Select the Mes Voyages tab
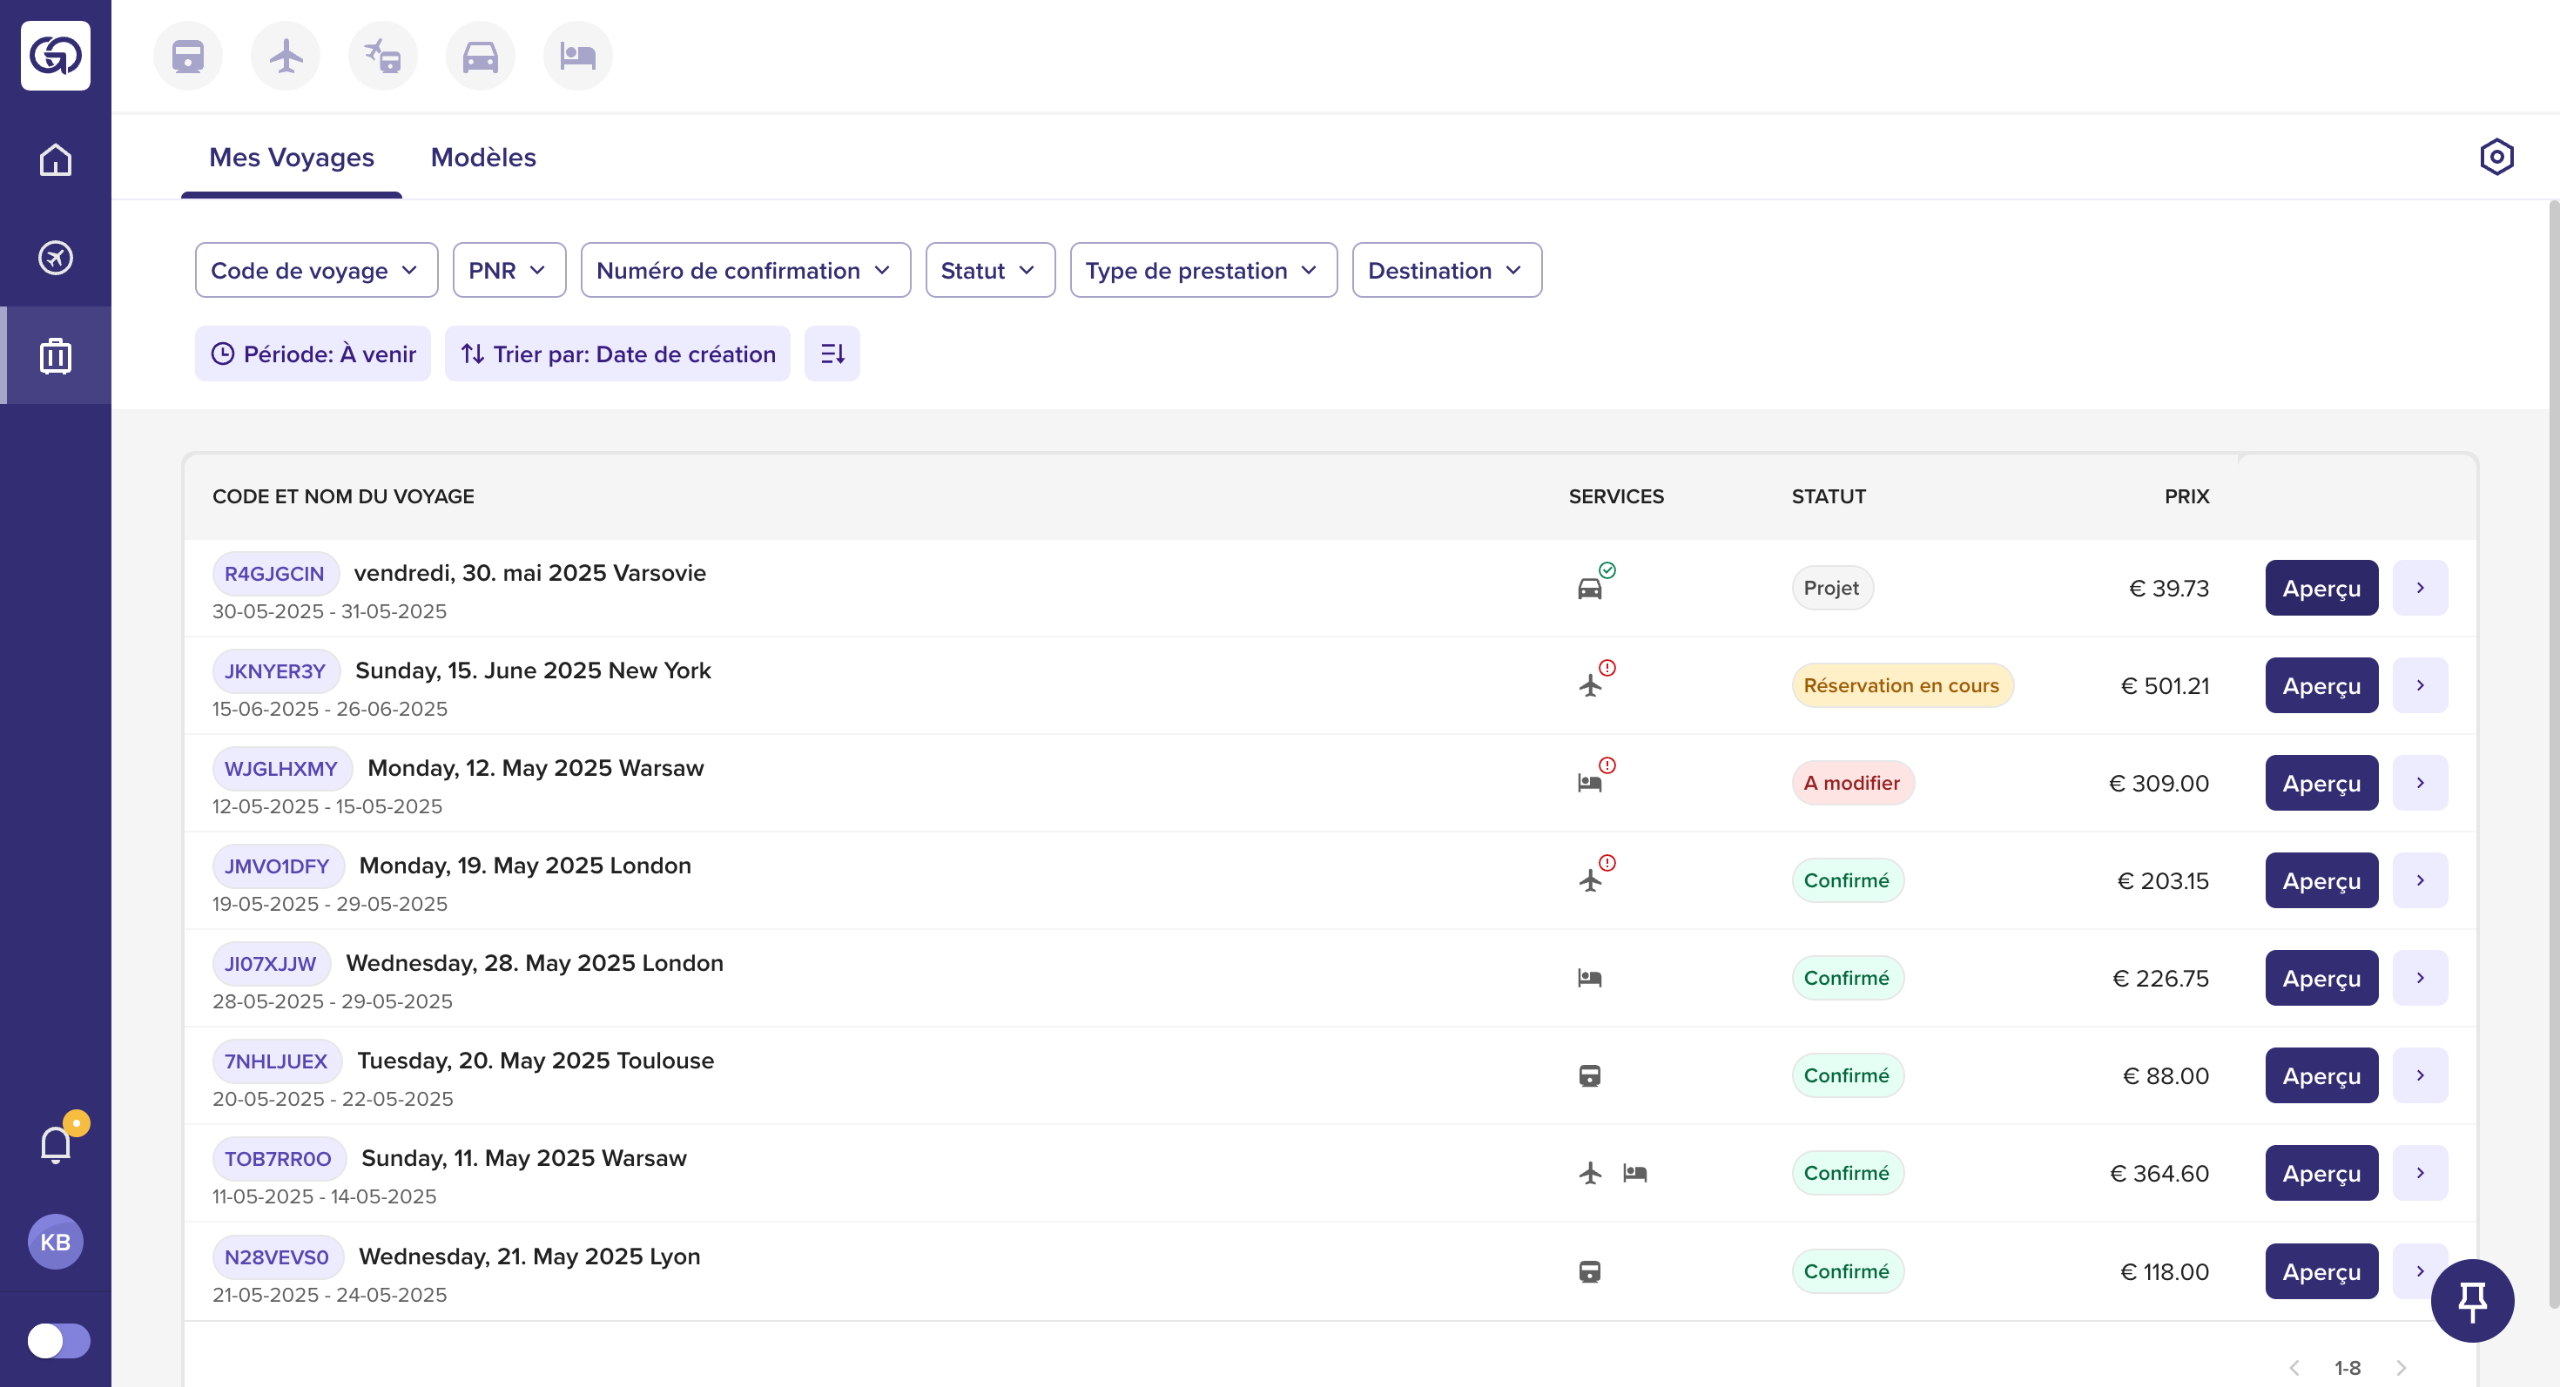Viewport: 2560px width, 1387px height. click(291, 157)
